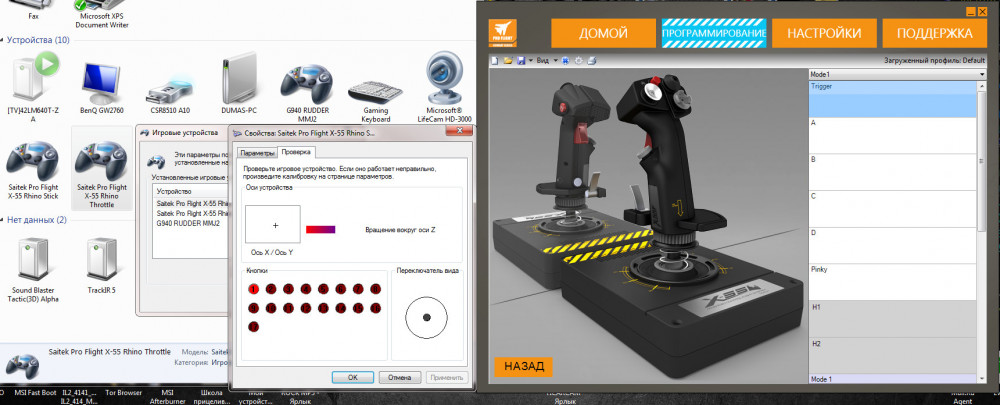
Task: Click the orange НАЗАД button
Action: point(524,367)
